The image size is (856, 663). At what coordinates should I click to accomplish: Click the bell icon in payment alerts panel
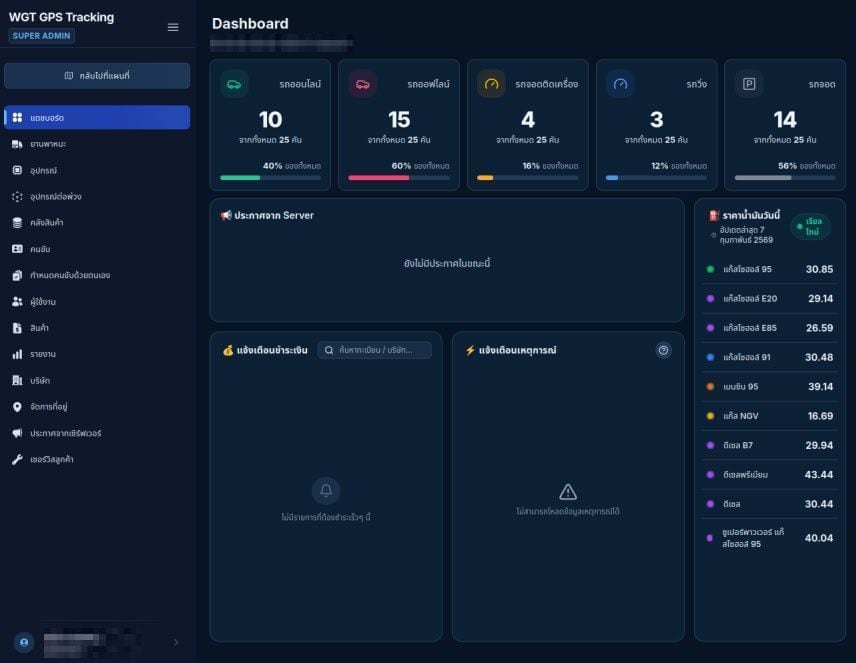326,490
